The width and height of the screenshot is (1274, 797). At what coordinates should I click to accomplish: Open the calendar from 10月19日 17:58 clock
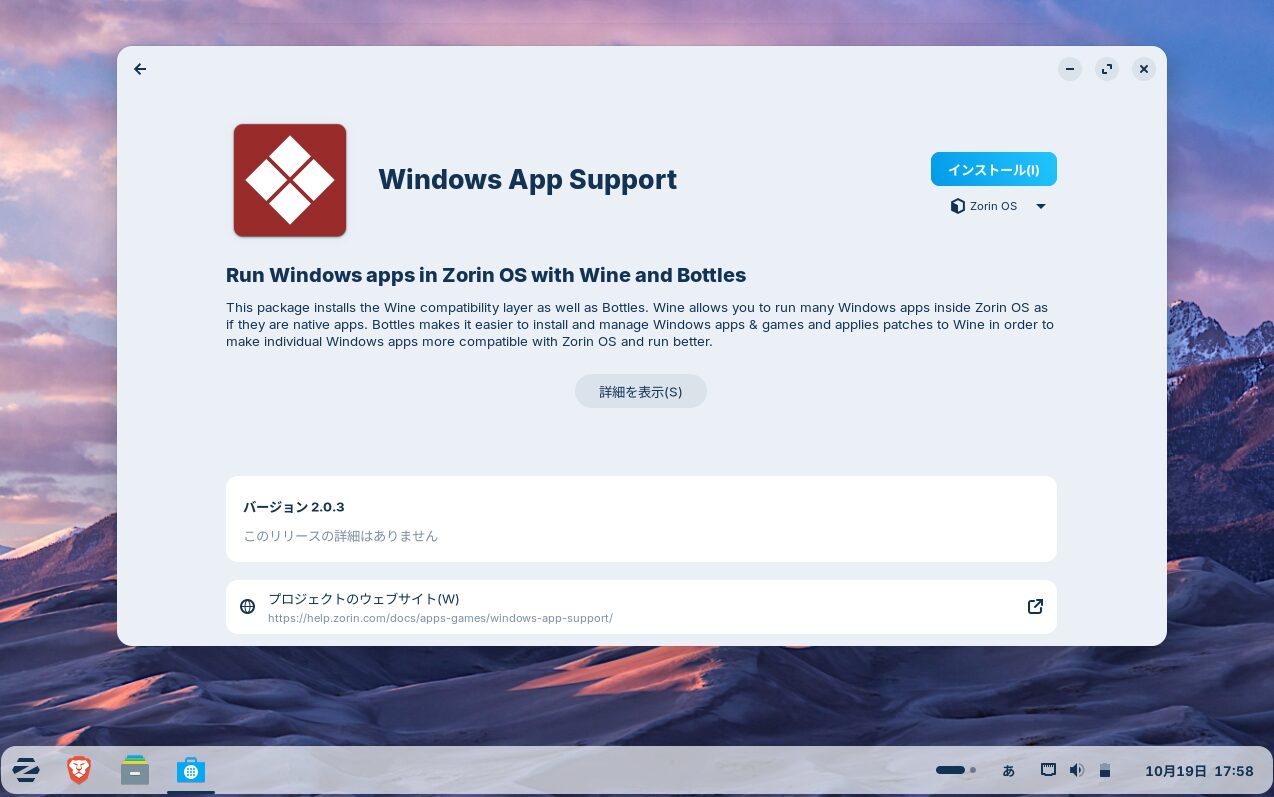pos(1198,771)
